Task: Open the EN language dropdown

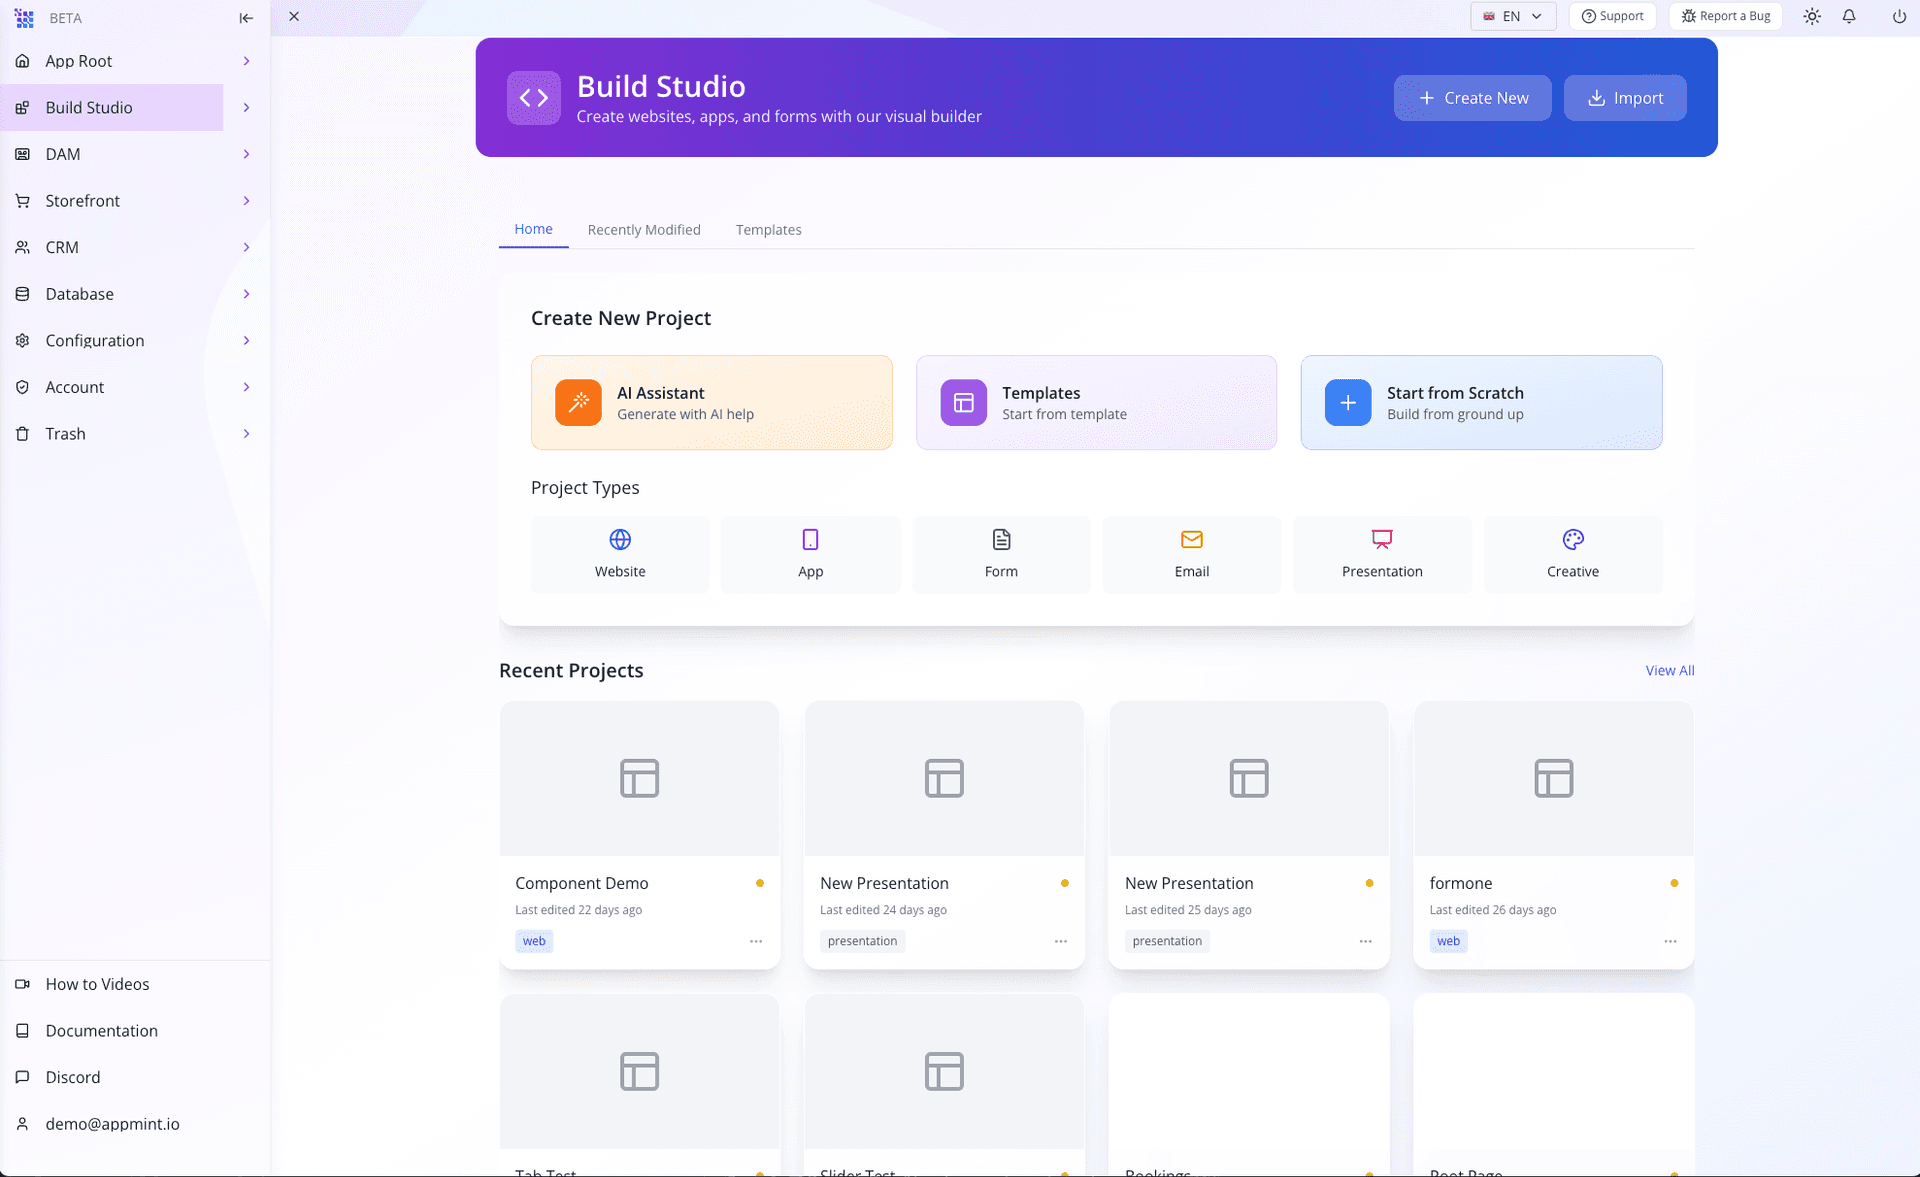Action: [x=1512, y=16]
